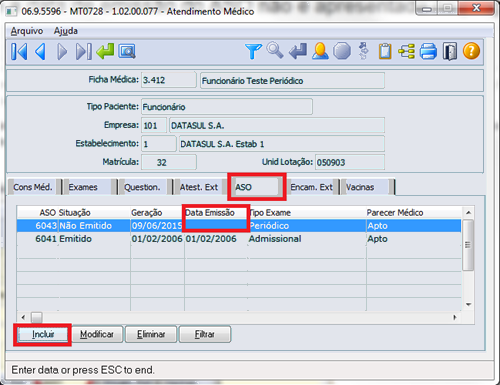Screen dimensions: 500x385
Task: Click the blue filter funnel icon
Action: (253, 51)
